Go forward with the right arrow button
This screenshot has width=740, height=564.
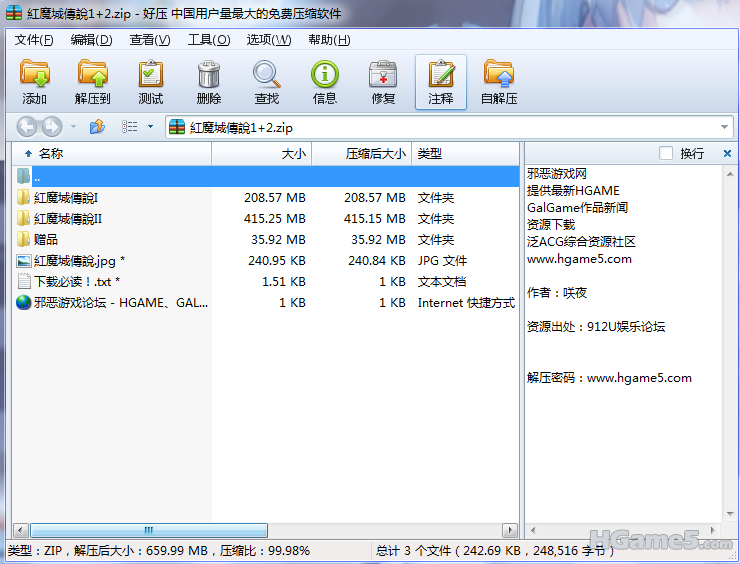(x=52, y=126)
